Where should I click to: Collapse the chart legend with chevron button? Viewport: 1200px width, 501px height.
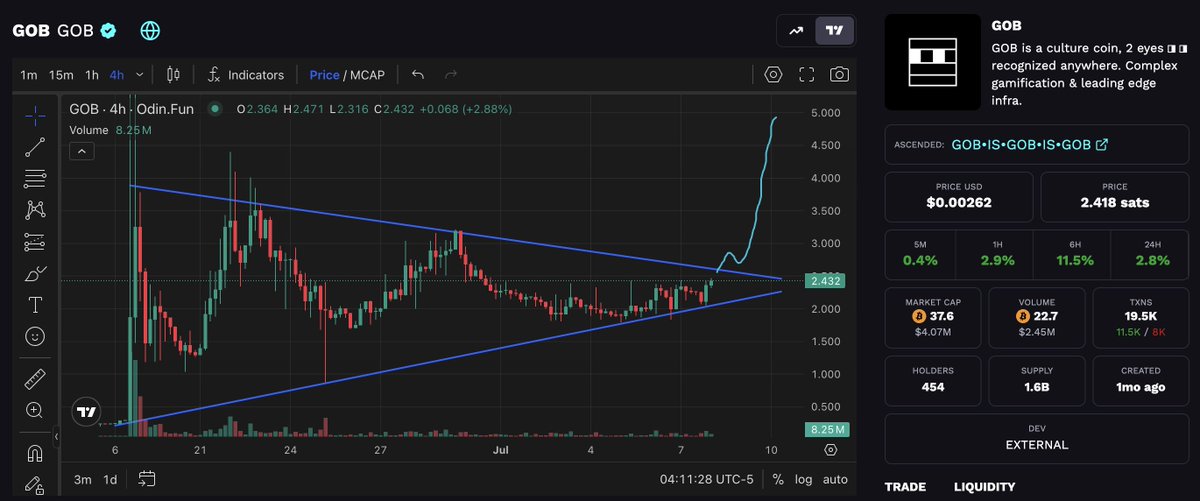pyautogui.click(x=81, y=151)
